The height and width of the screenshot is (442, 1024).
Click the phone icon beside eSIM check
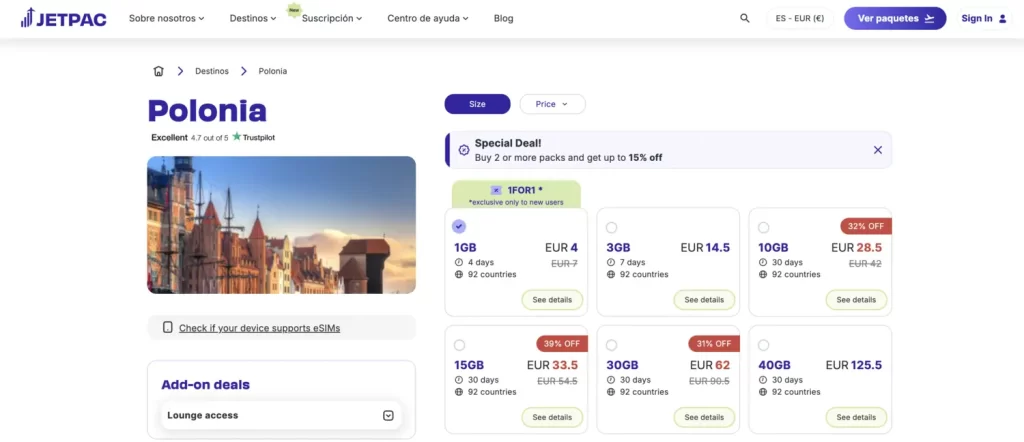[x=168, y=328]
